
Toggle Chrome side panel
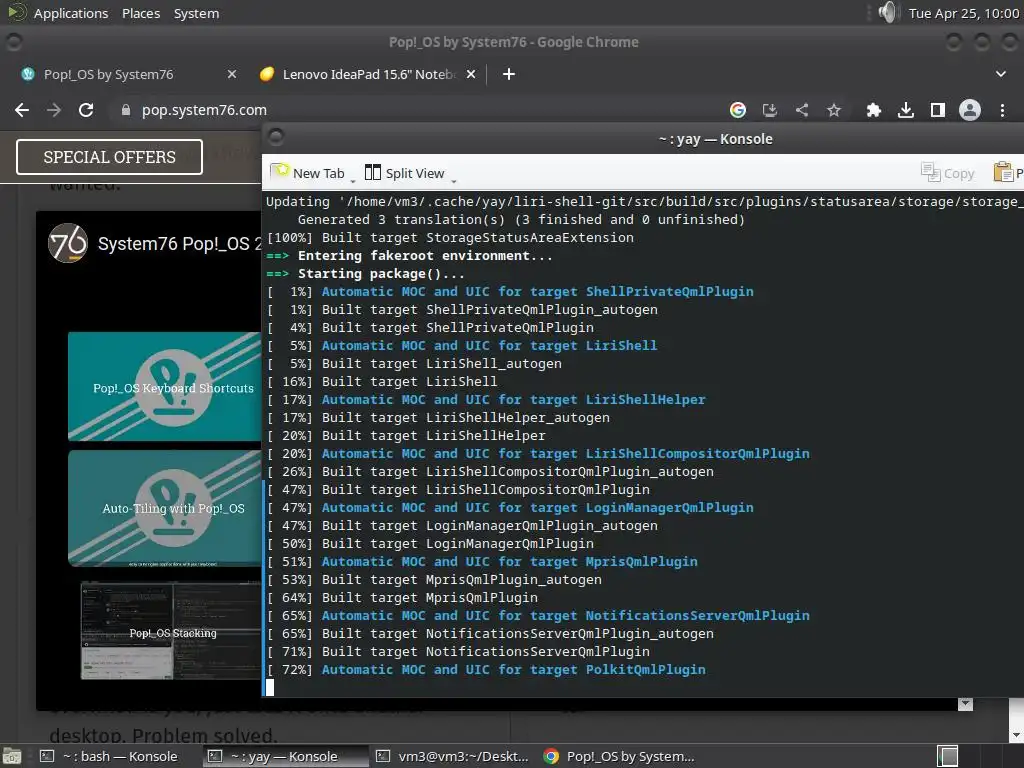pos(938,110)
